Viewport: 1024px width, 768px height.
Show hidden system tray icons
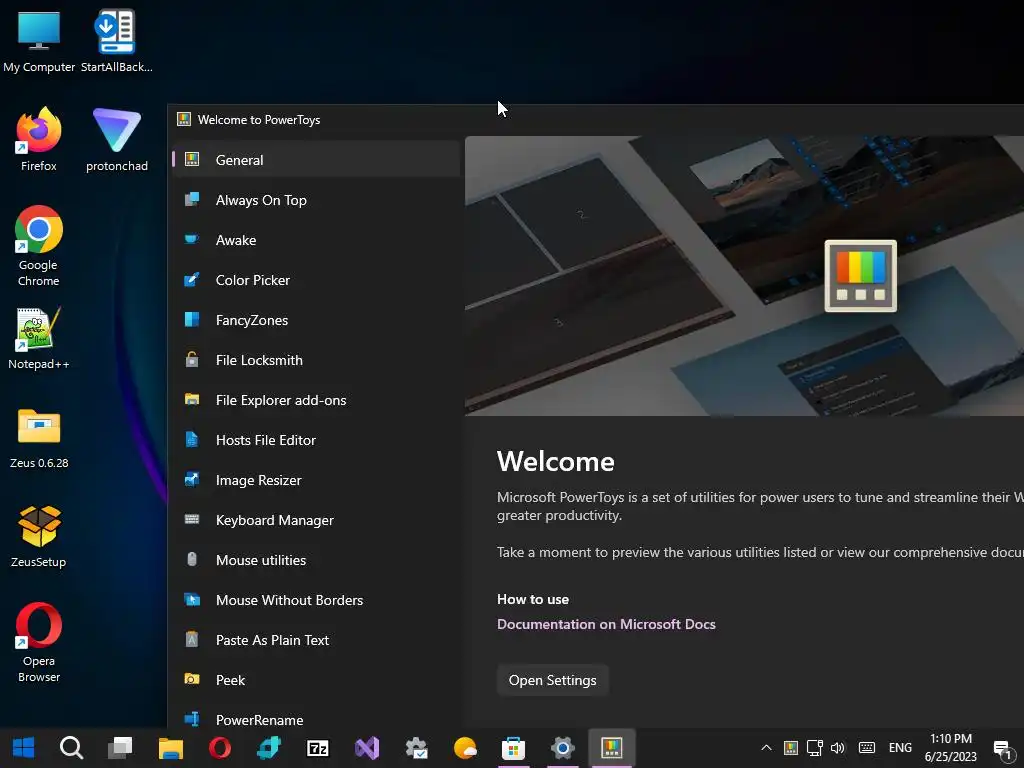(x=767, y=748)
